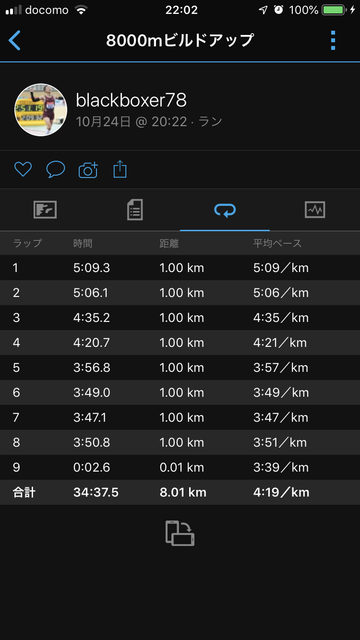Viewport: 360px width, 640px height.
Task: Add a photo with camera icon
Action: click(88, 170)
